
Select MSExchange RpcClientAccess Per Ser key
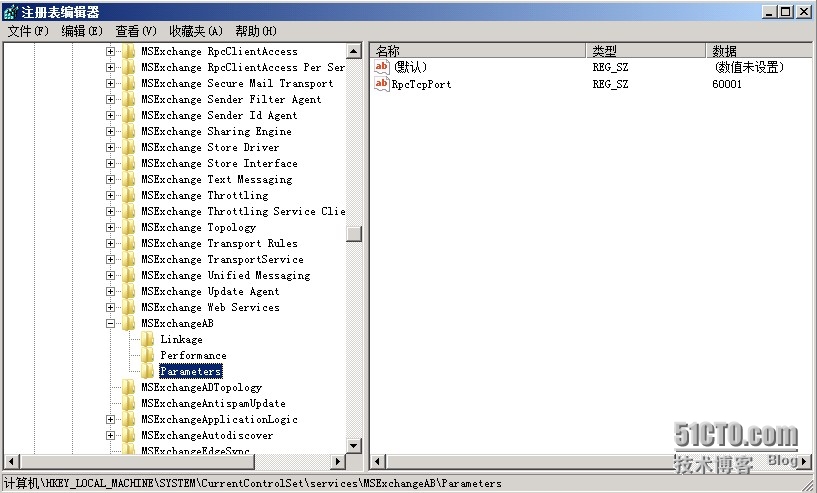point(243,68)
